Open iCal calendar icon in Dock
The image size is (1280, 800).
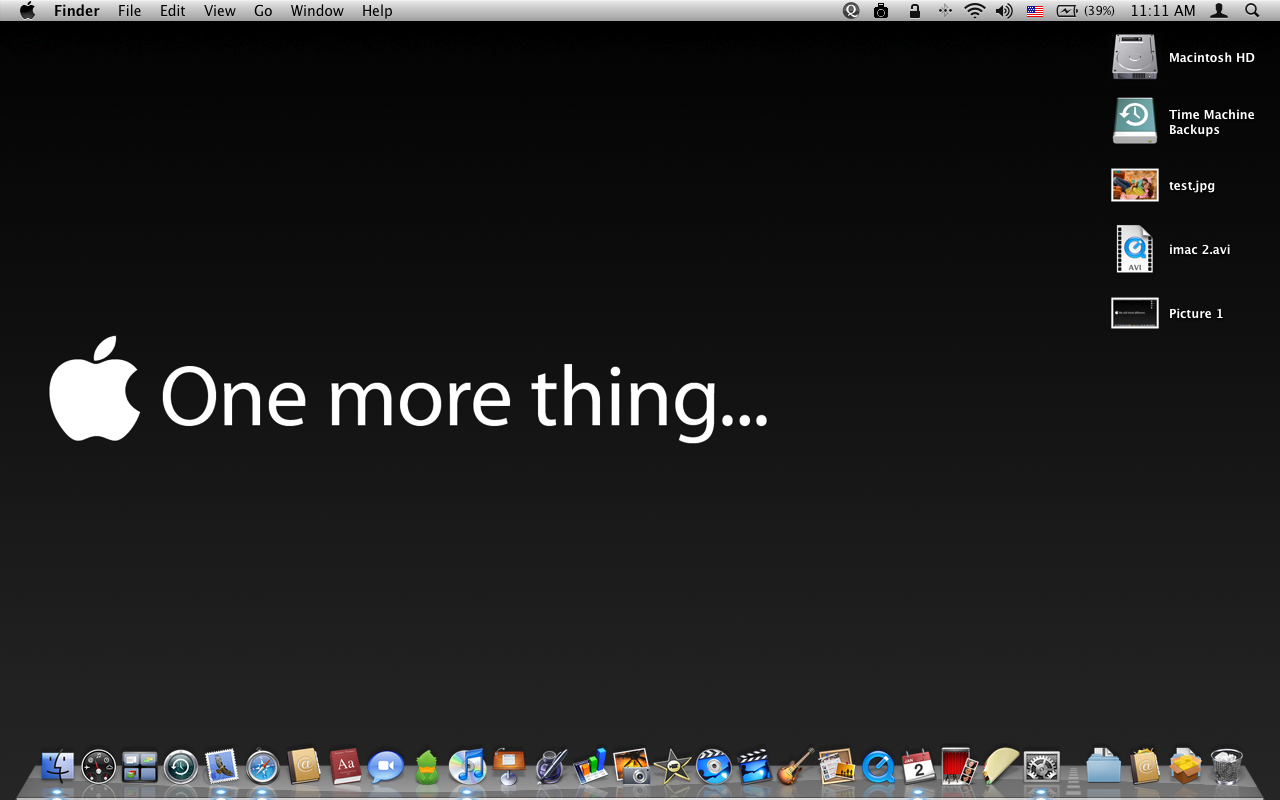pyautogui.click(x=919, y=767)
